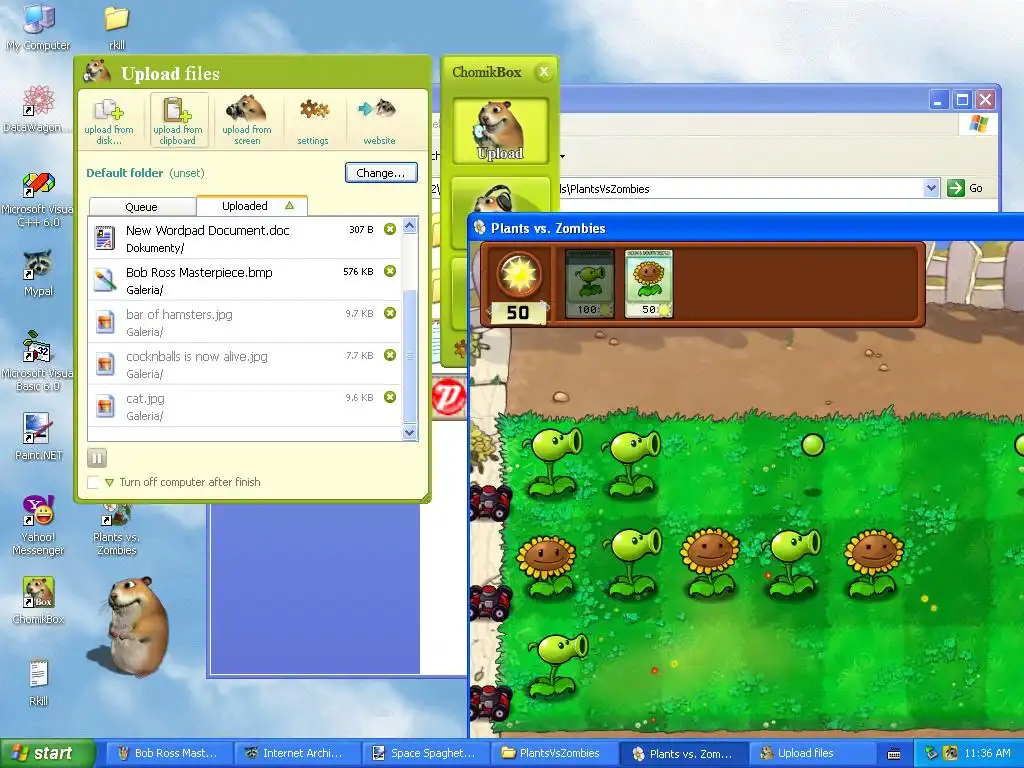Click the sun counter icon in game

pyautogui.click(x=519, y=274)
